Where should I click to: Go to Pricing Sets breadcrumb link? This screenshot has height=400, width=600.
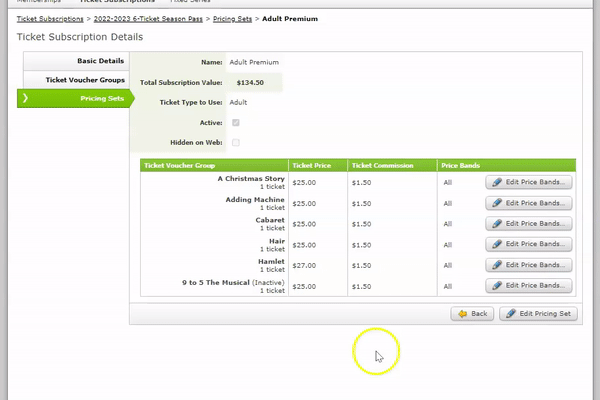[x=232, y=19]
